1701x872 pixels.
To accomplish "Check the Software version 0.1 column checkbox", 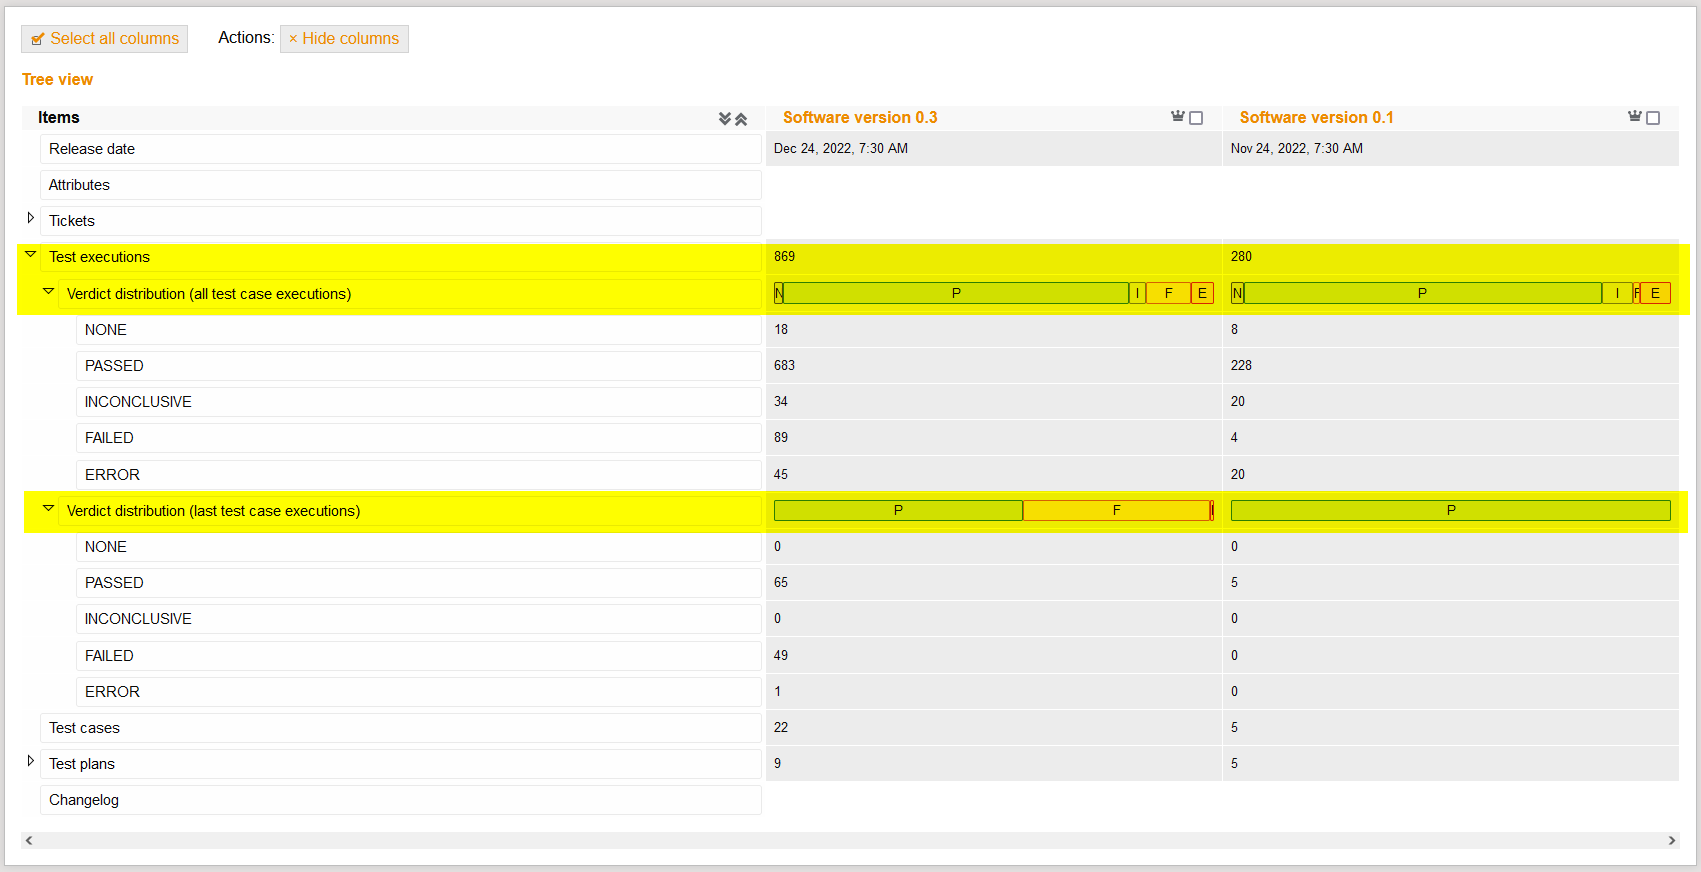I will [1653, 118].
